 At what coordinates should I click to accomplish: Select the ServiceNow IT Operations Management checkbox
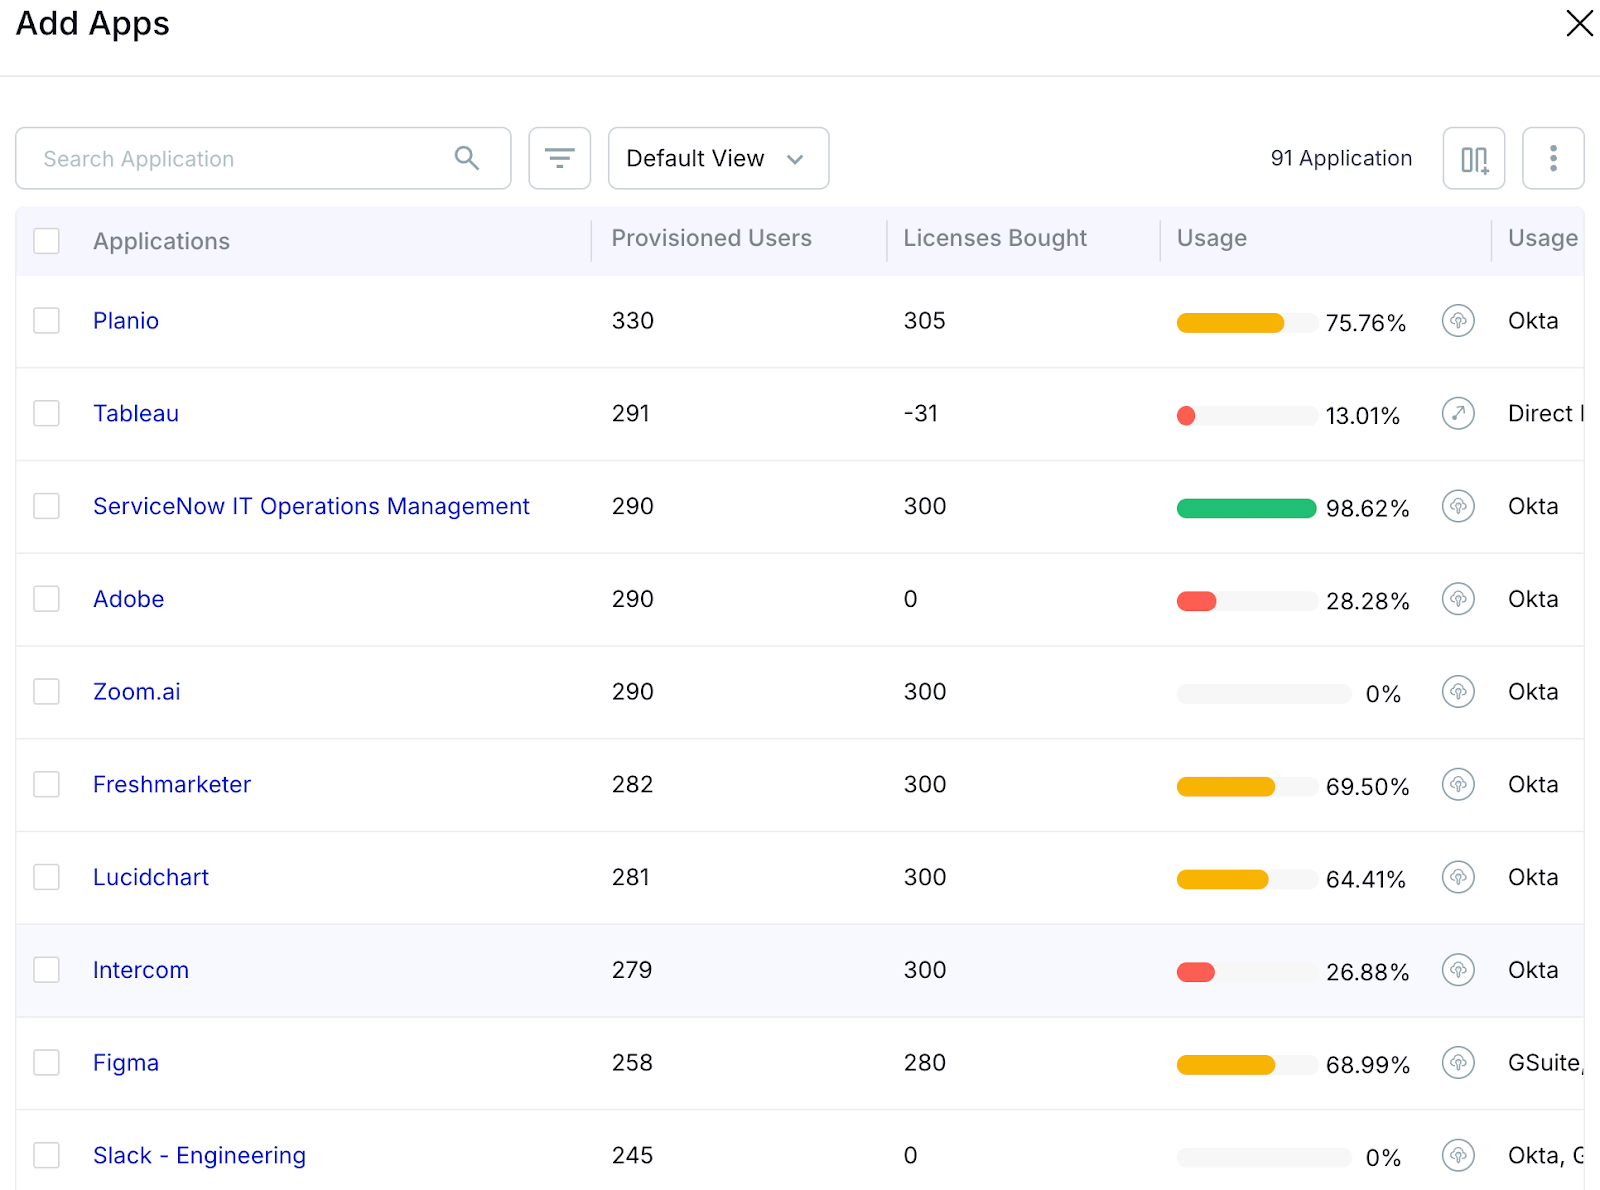pos(47,506)
